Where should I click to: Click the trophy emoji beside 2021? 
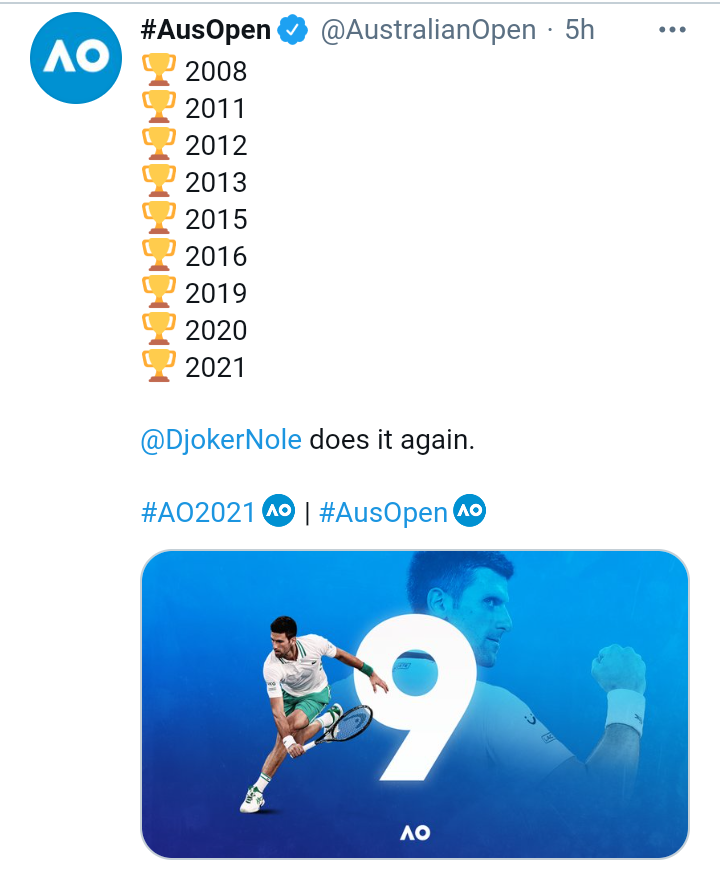[x=158, y=367]
